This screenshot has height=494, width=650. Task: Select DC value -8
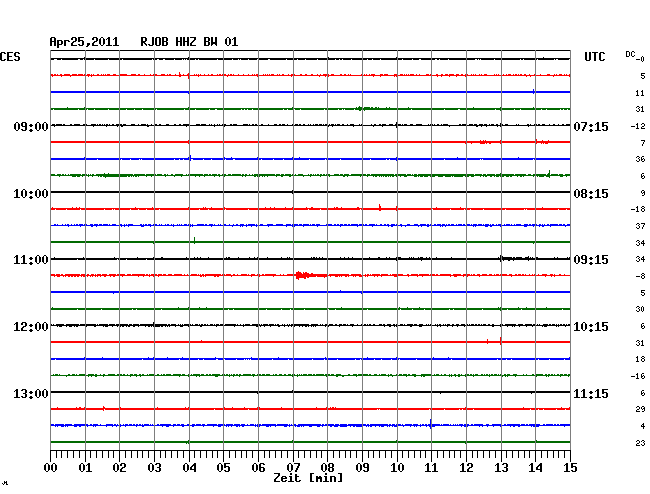(640, 276)
